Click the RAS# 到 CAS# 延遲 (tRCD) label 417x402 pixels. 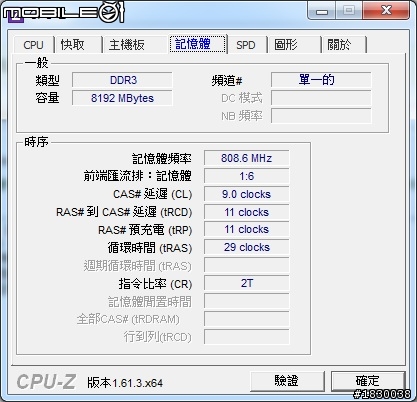click(124, 212)
